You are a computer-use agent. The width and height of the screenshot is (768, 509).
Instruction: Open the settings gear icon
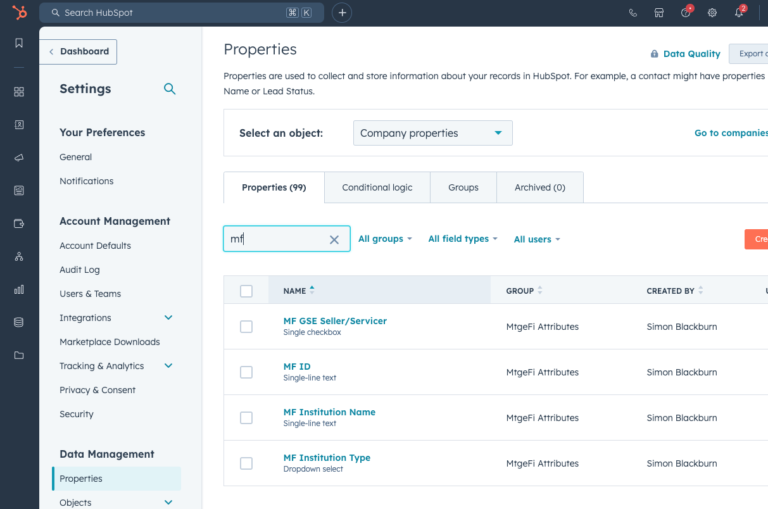point(712,13)
